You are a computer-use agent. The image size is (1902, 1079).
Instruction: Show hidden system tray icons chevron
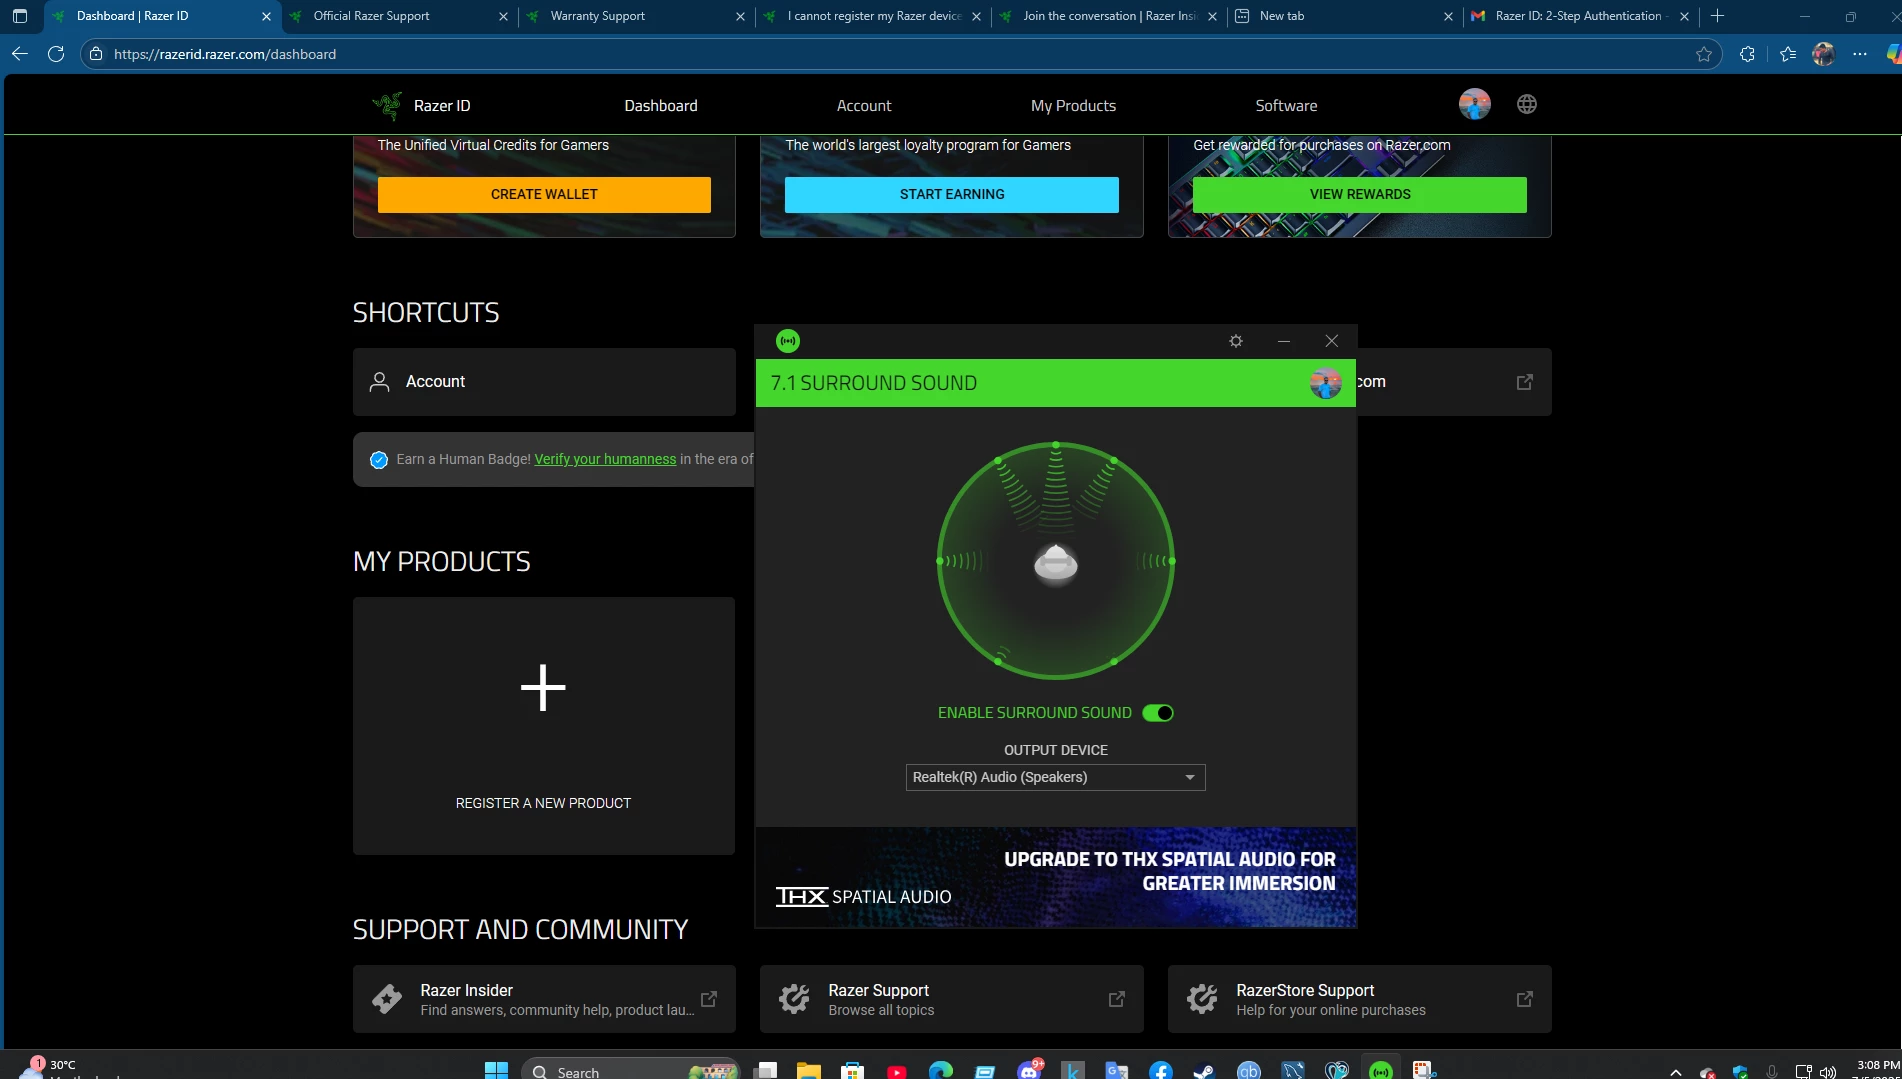[1675, 1072]
